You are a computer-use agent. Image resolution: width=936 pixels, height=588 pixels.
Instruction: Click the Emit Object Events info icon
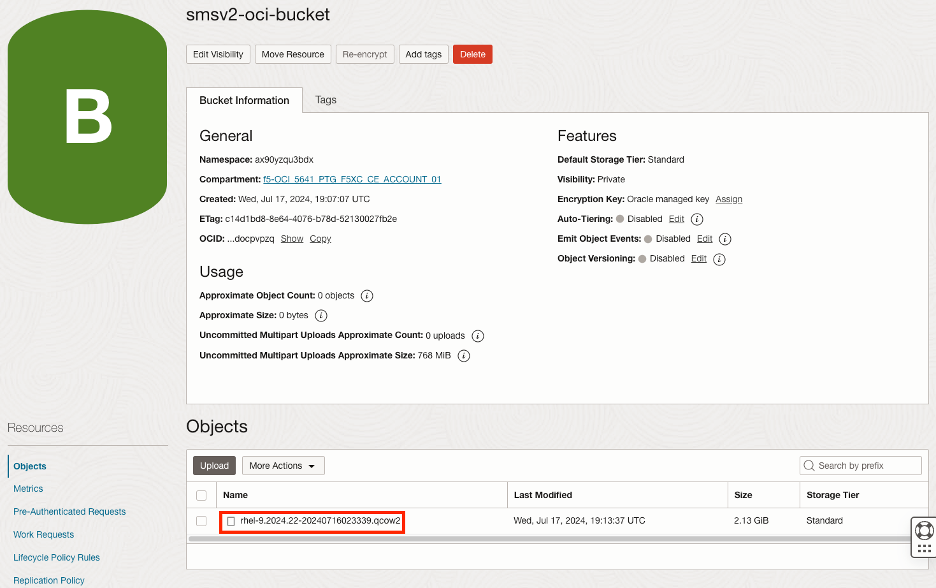coord(724,238)
